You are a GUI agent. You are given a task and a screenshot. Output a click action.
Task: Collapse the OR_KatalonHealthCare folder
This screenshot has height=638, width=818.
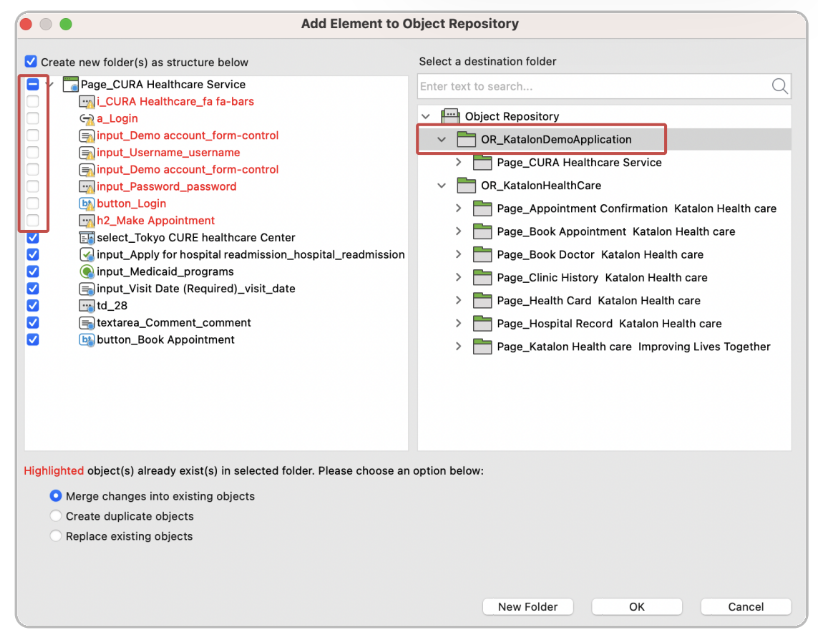441,185
